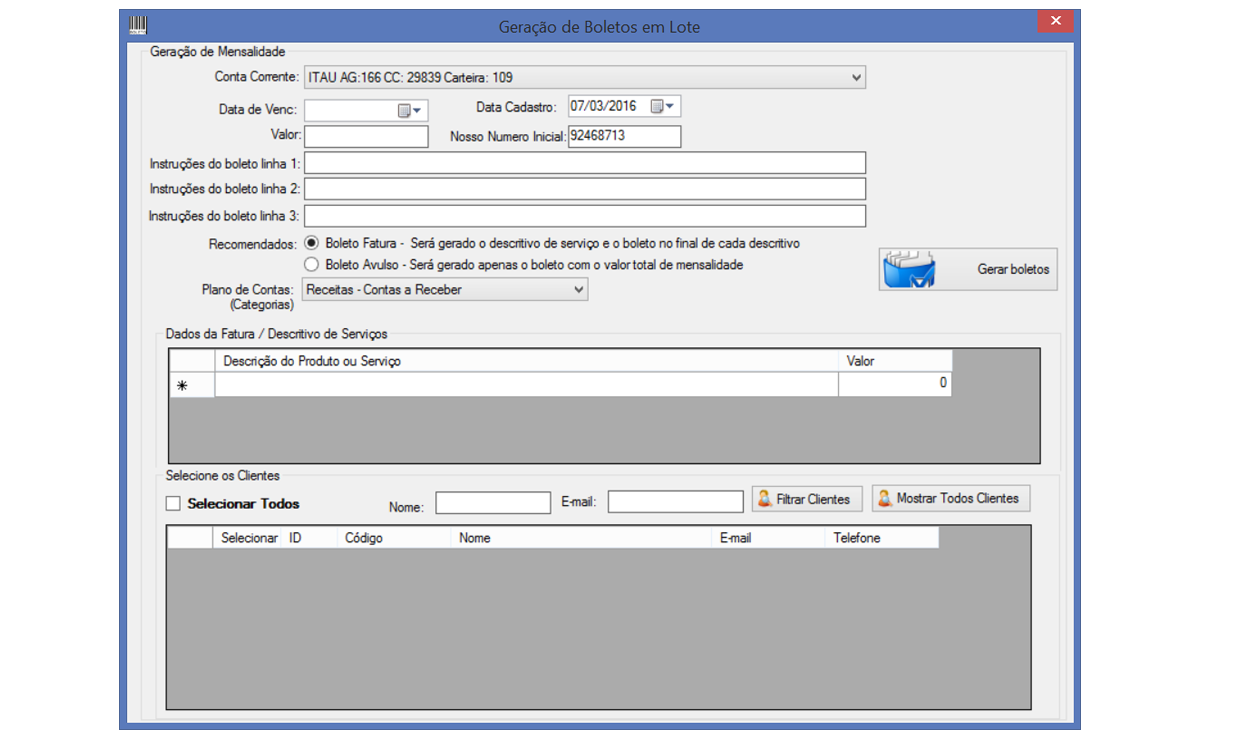Viewport: 1250px width, 733px height.
Task: Select the Boleto Fatura radio option
Action: pos(312,243)
